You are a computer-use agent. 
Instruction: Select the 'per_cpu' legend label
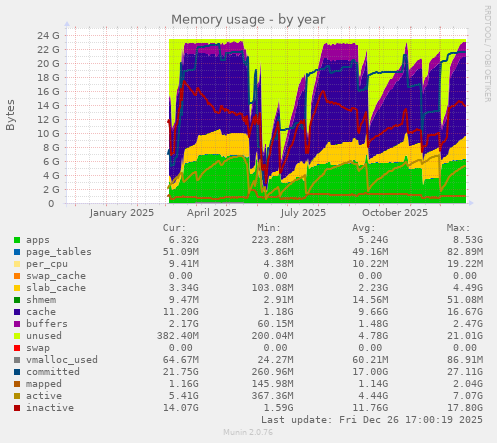click(47, 264)
